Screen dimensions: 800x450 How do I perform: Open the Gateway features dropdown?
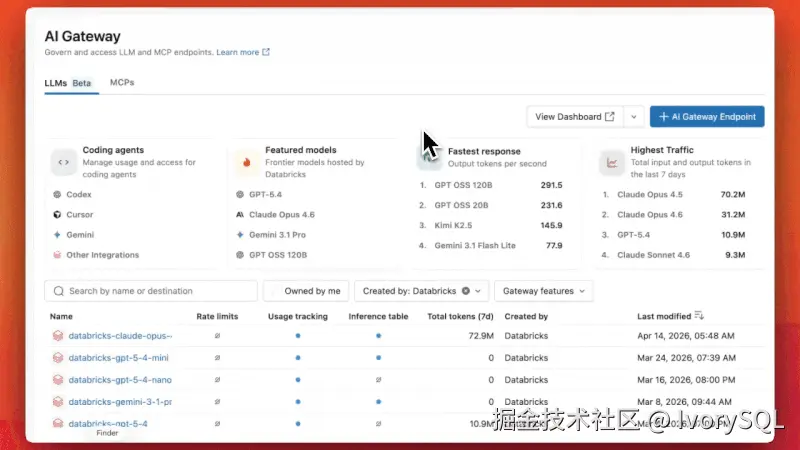[x=544, y=291]
